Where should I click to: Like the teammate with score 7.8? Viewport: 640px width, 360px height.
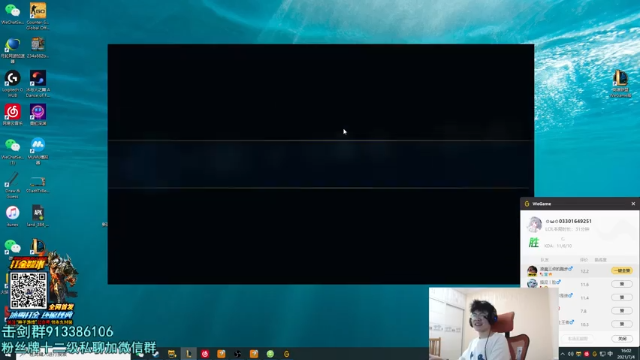point(622,311)
